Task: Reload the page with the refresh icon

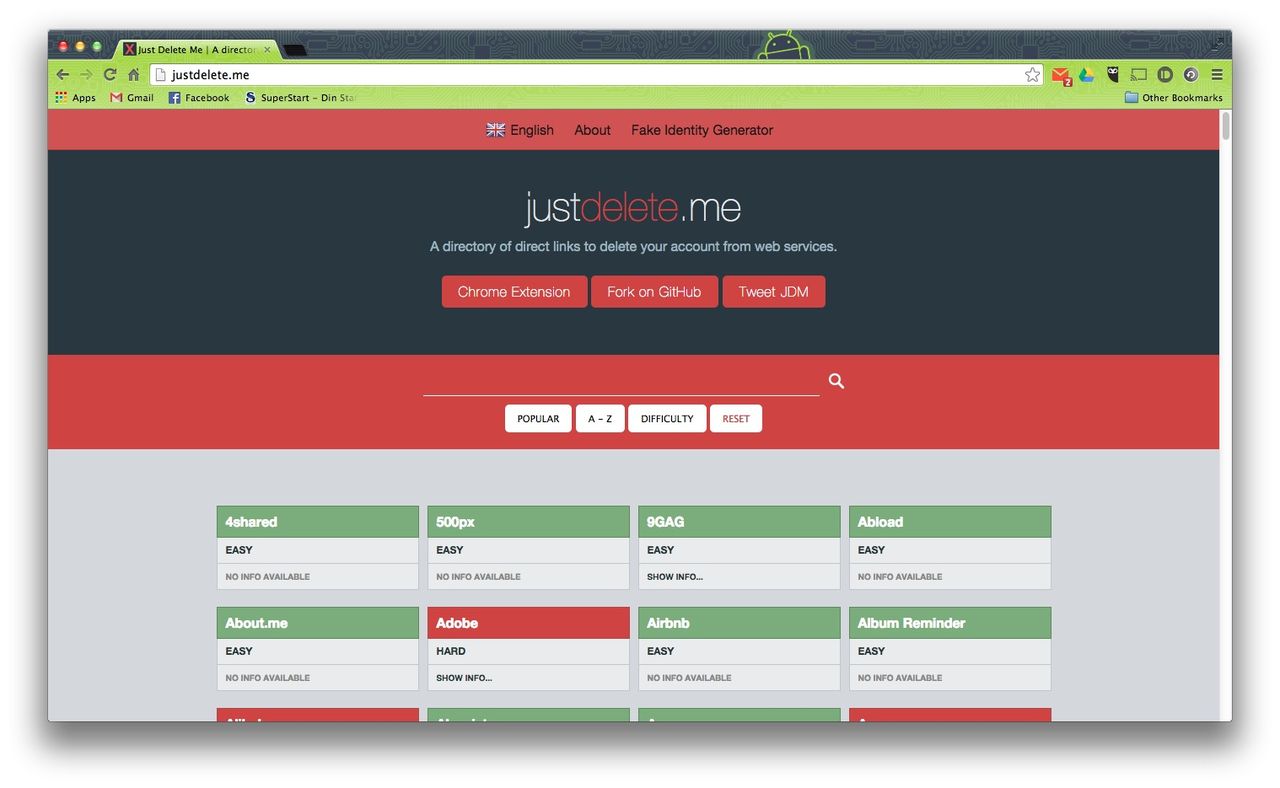Action: [110, 75]
